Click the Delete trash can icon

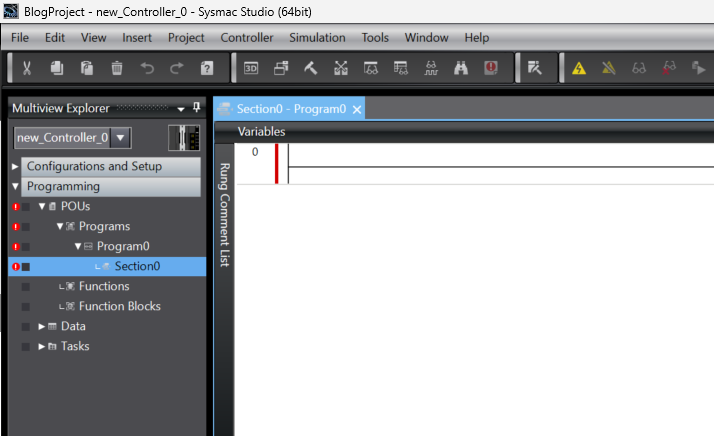(117, 68)
